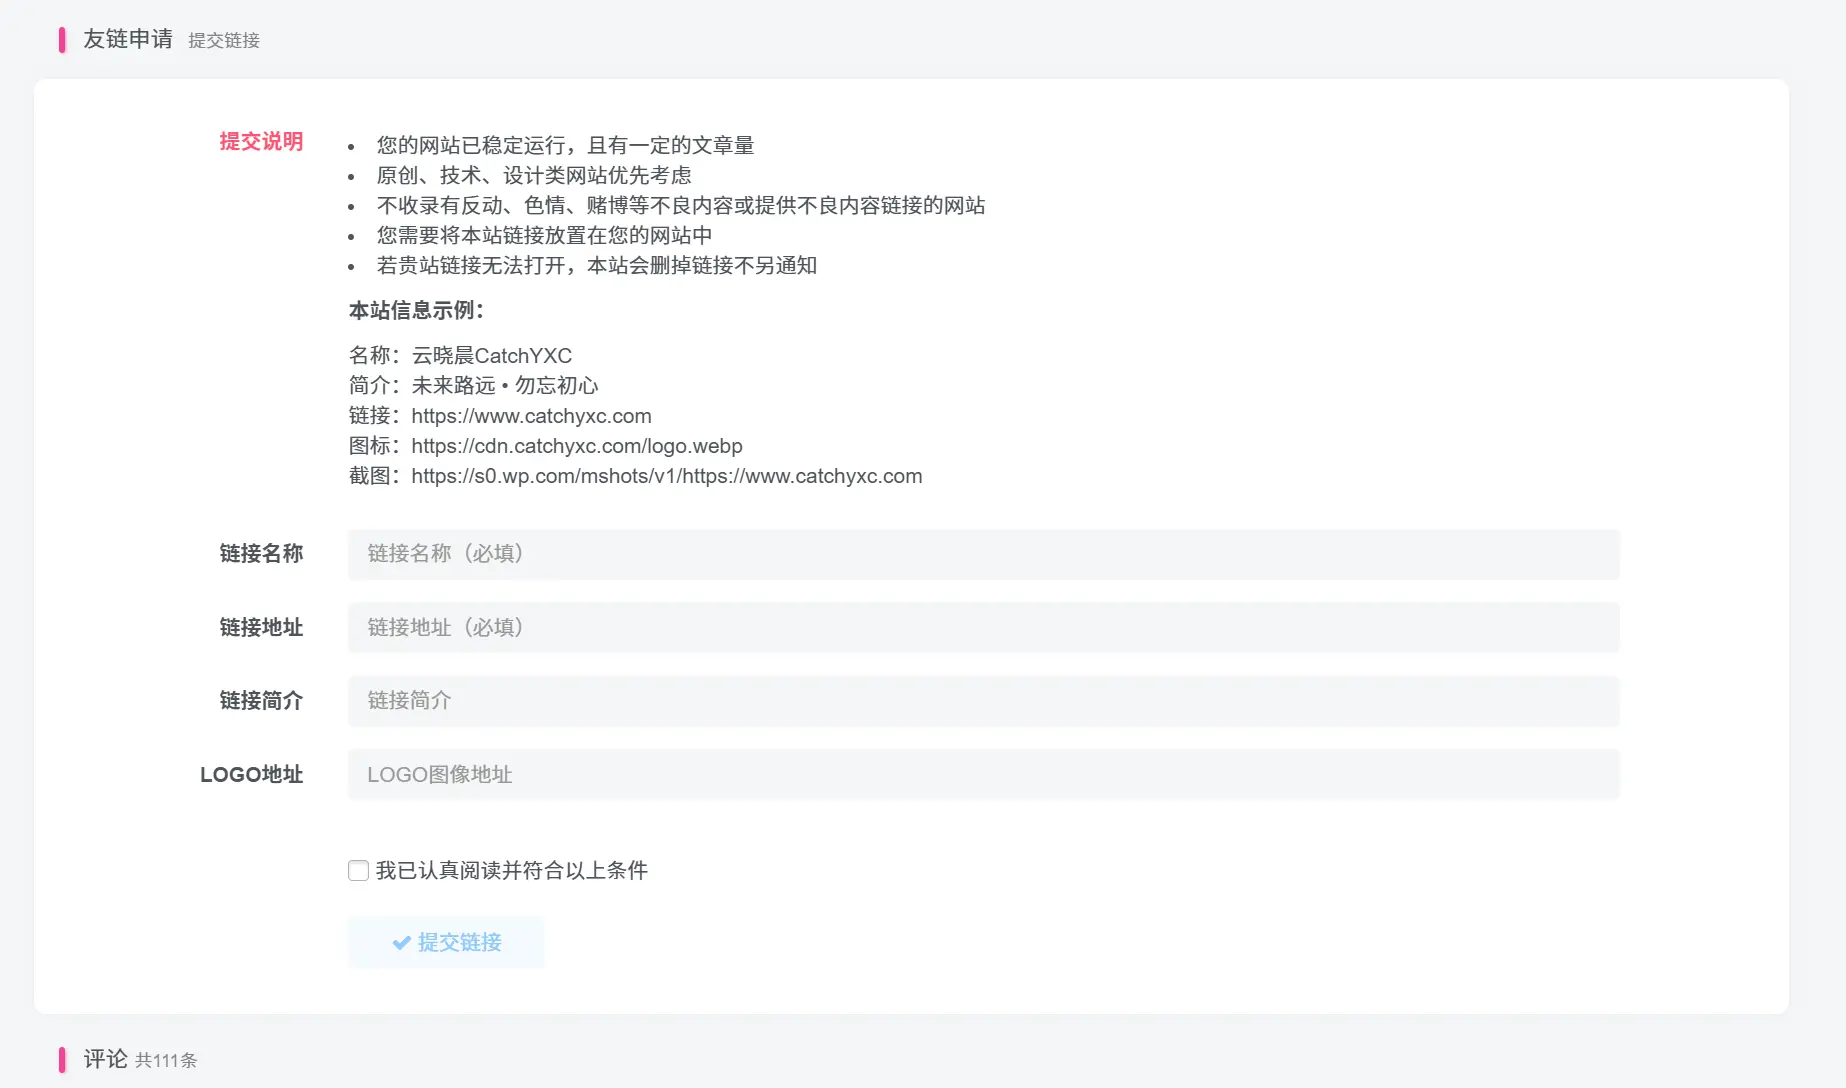Click the LOGO地址 form label
Image resolution: width=1846 pixels, height=1088 pixels.
tap(252, 773)
